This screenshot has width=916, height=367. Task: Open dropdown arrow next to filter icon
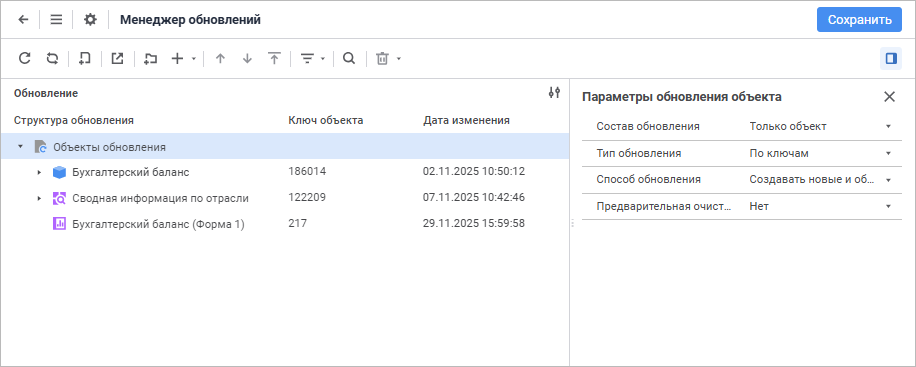click(x=322, y=58)
